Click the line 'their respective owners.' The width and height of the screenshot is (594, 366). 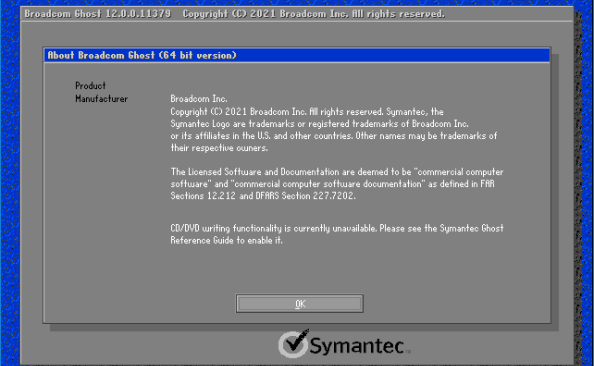coord(219,148)
